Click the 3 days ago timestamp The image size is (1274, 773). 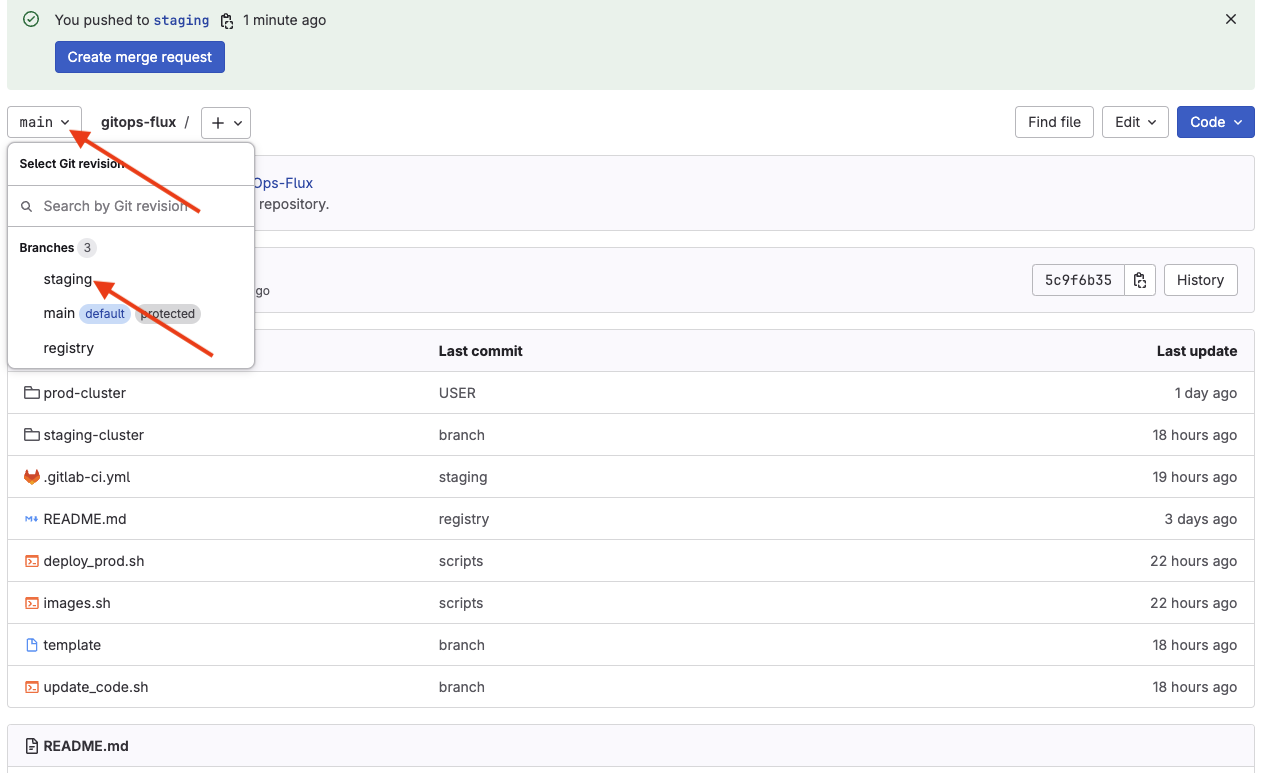coord(1201,519)
